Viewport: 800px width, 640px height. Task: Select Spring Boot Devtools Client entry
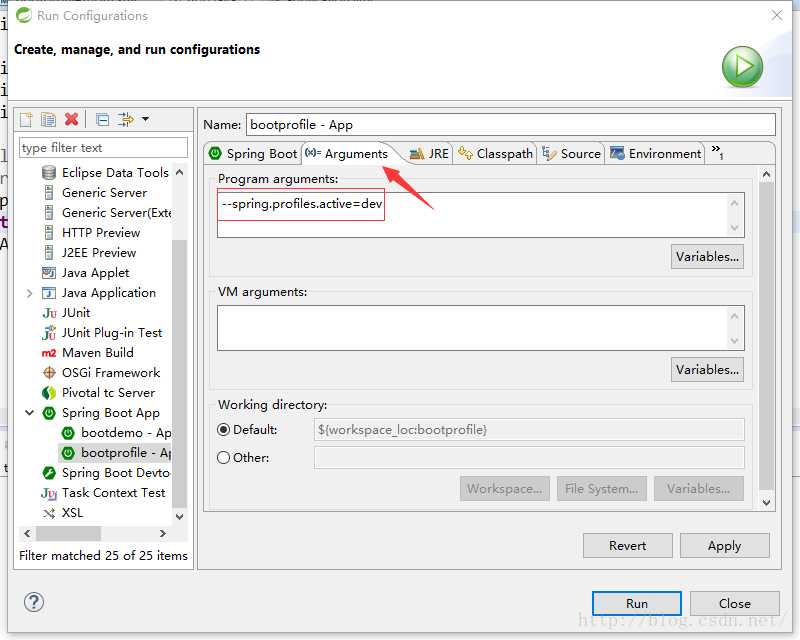(x=116, y=473)
